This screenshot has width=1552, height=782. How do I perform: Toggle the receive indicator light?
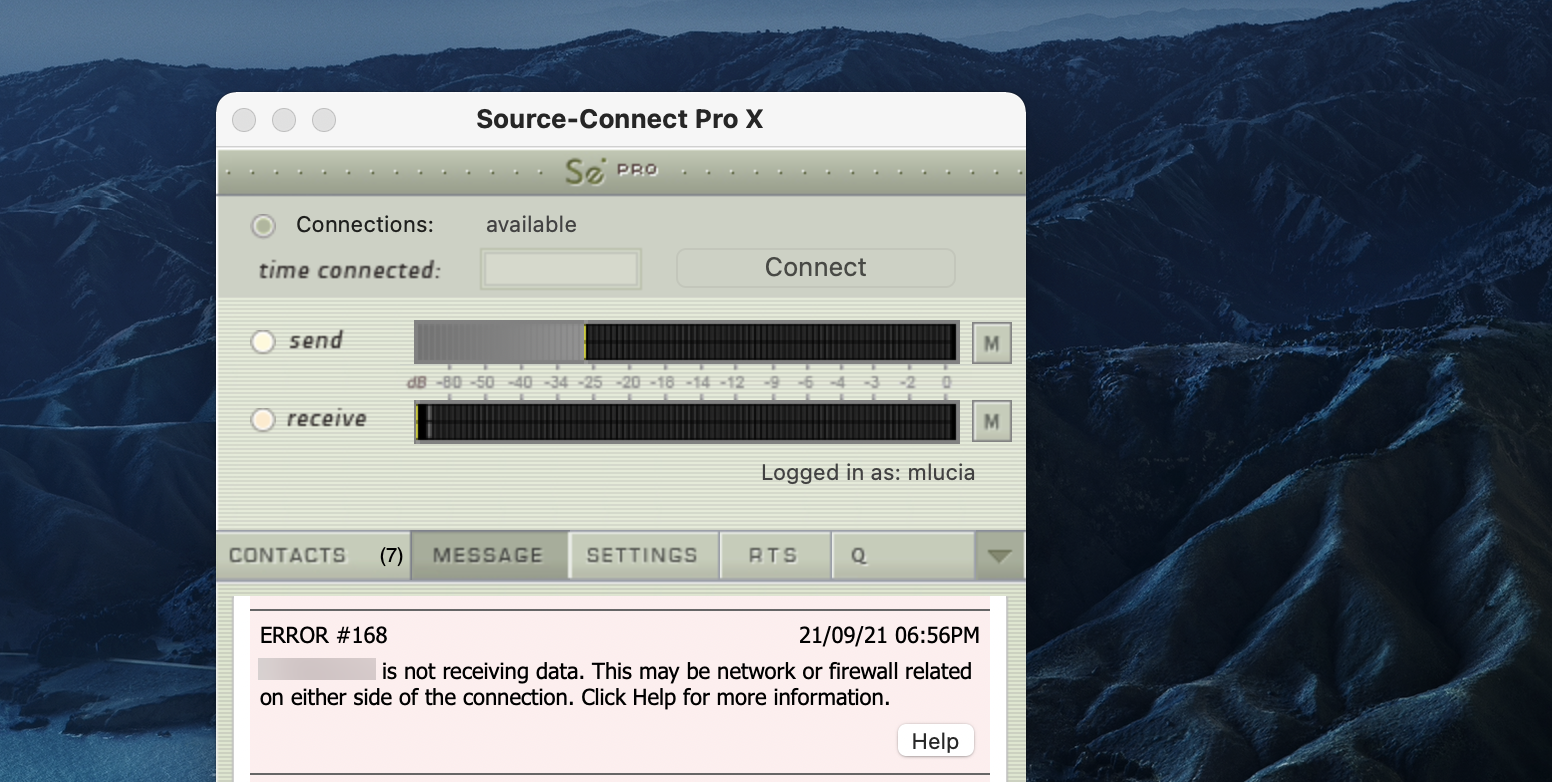point(263,420)
